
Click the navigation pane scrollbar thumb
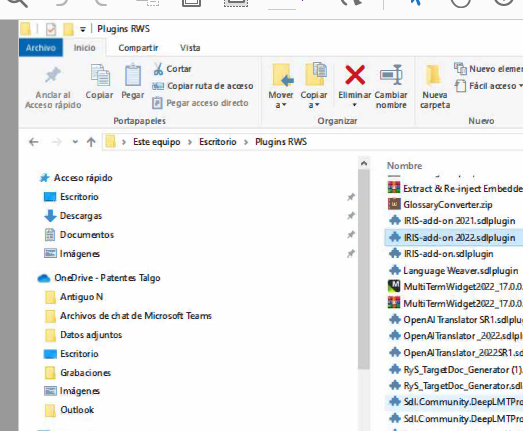pos(364,269)
